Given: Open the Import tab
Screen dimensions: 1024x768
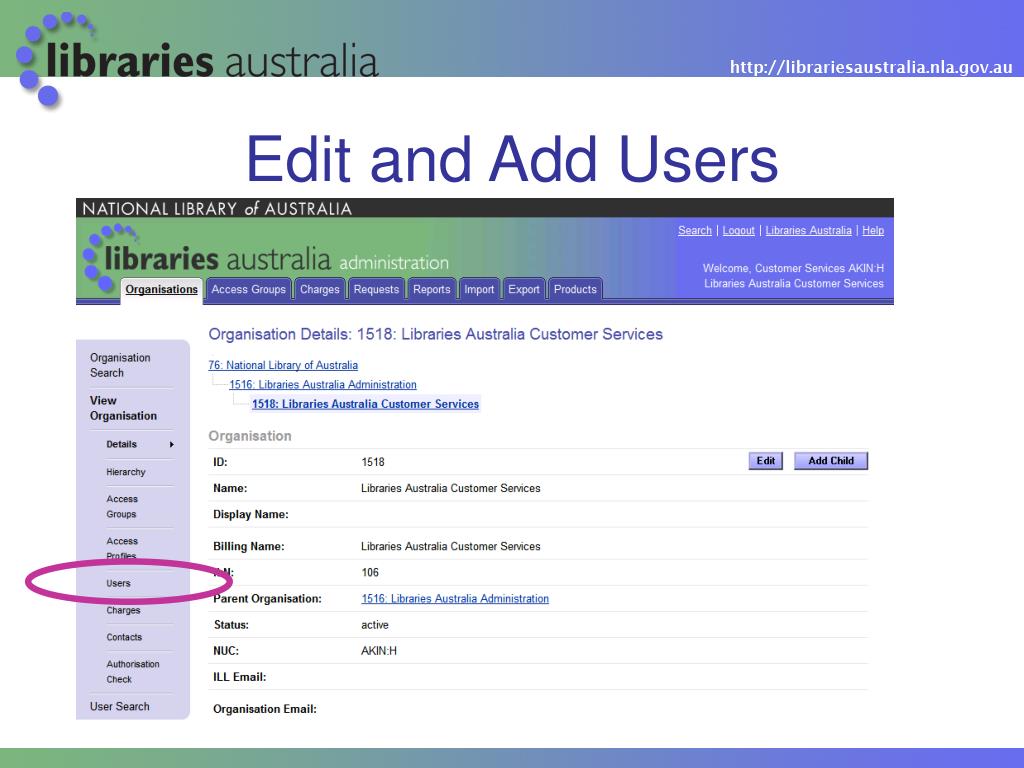Looking at the screenshot, I should 479,289.
